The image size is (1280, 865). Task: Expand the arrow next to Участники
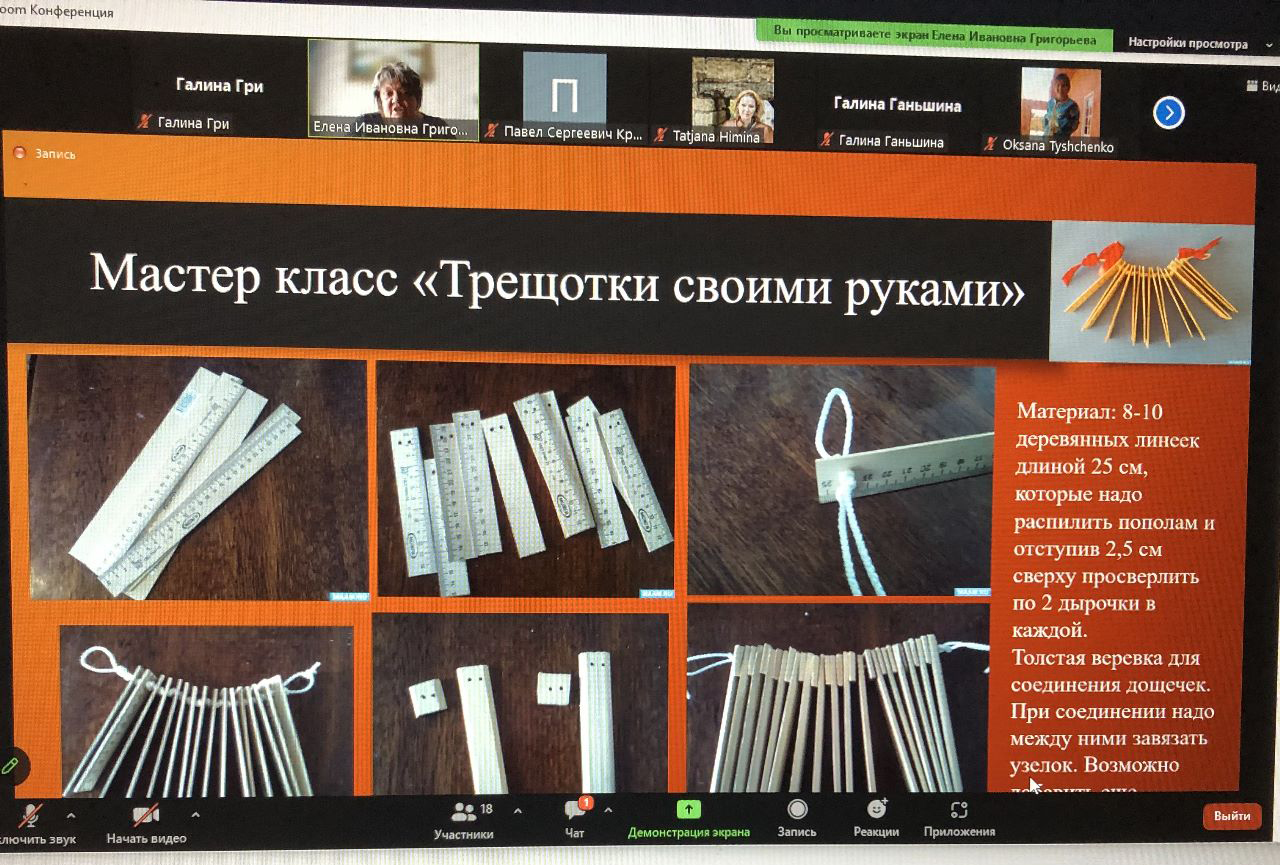click(x=517, y=810)
